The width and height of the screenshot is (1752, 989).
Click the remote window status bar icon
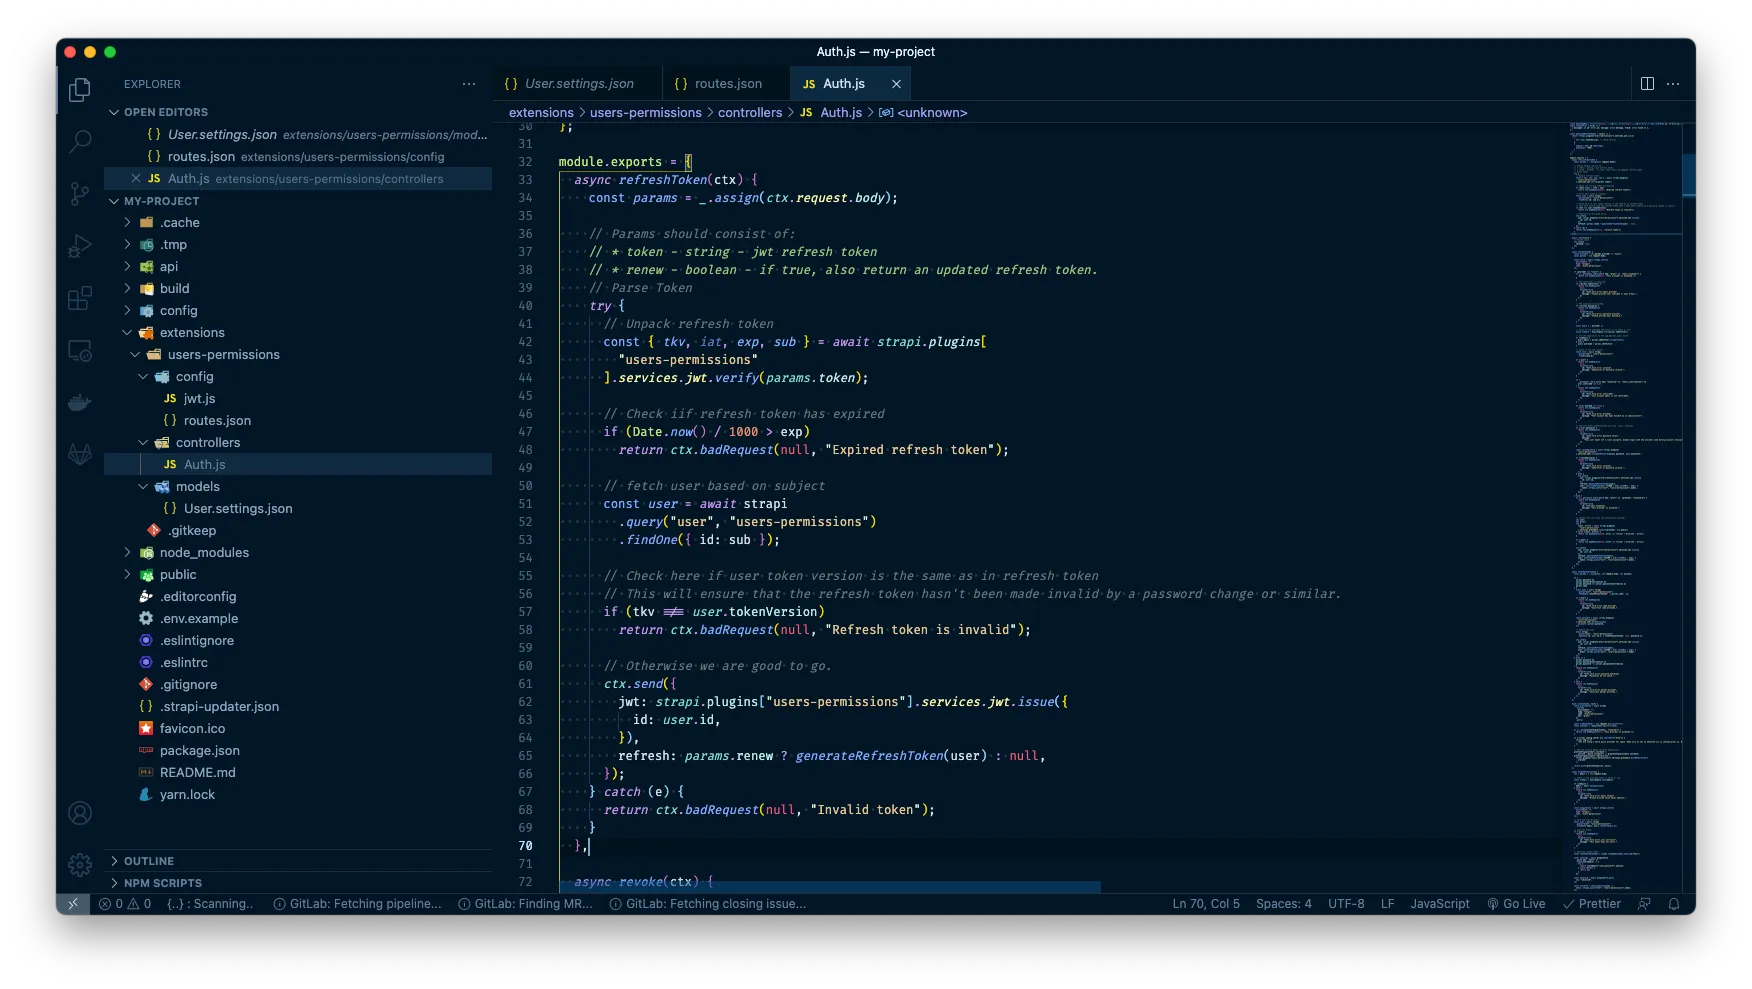point(73,904)
